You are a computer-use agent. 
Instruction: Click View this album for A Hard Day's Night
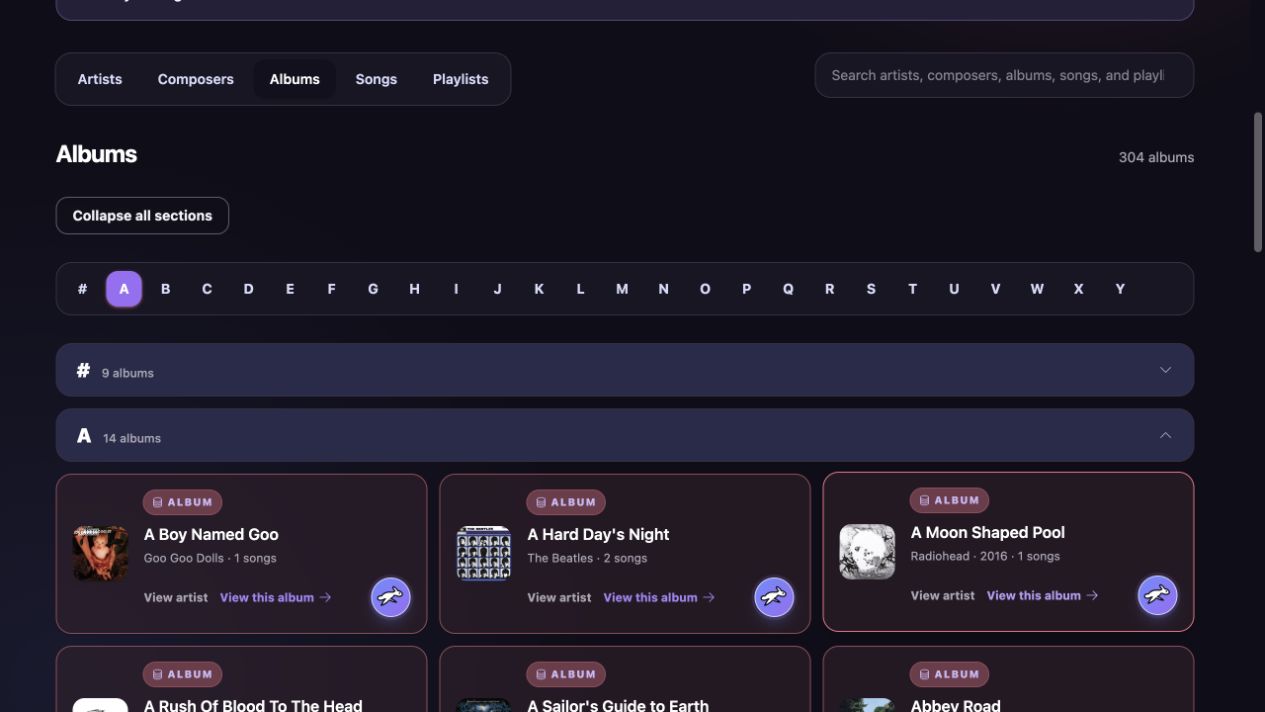(x=659, y=597)
